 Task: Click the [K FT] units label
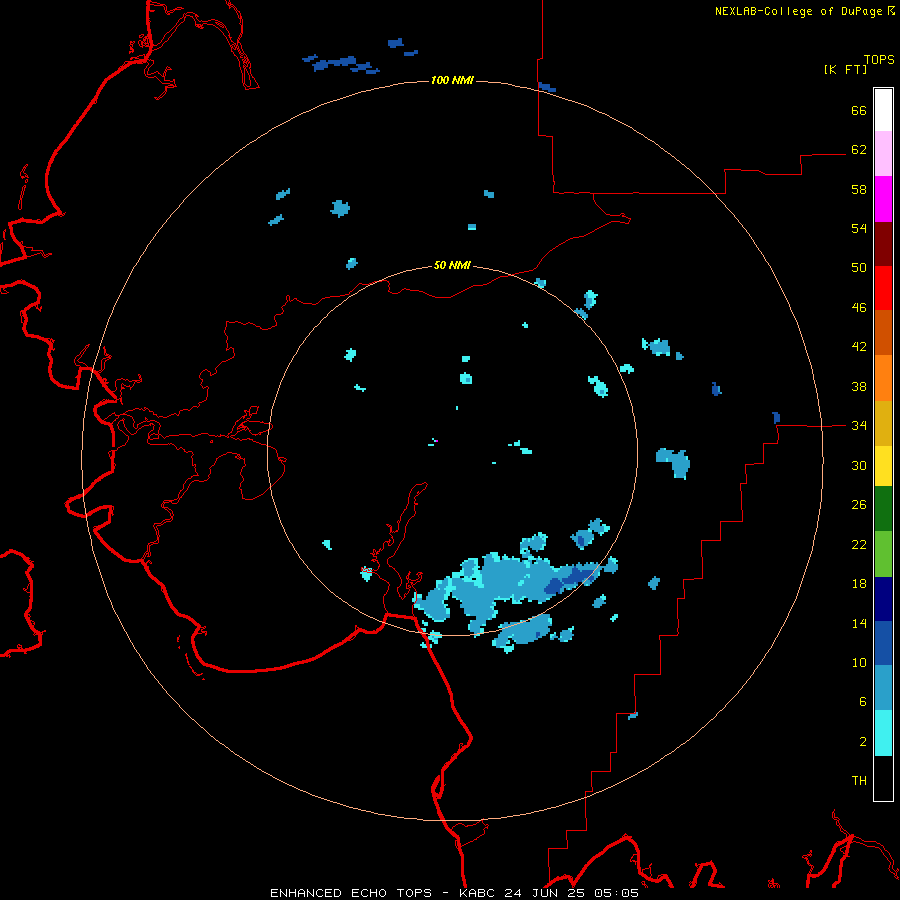(845, 69)
